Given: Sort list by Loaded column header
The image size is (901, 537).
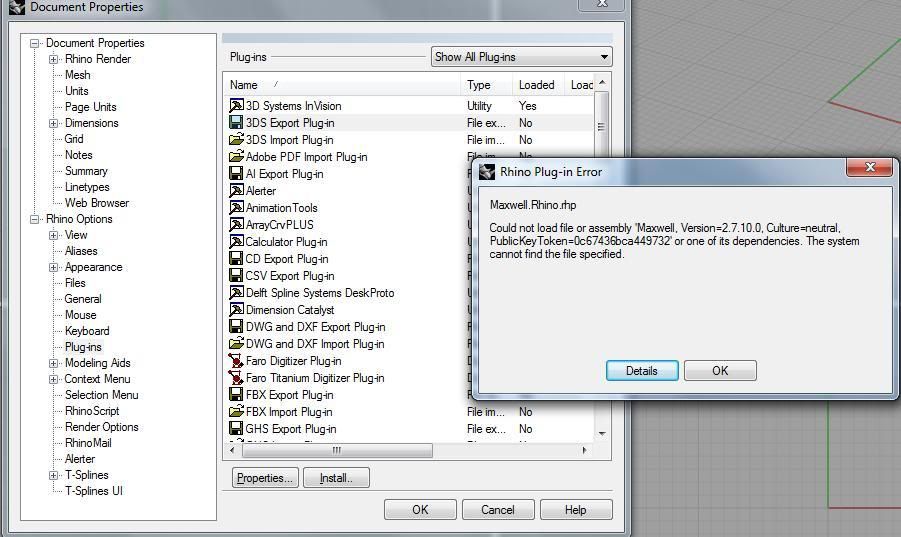Looking at the screenshot, I should coord(538,85).
